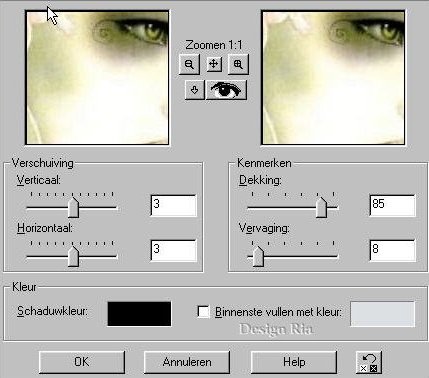
Task: Click the Dekking value field showing 85
Action: (x=393, y=205)
